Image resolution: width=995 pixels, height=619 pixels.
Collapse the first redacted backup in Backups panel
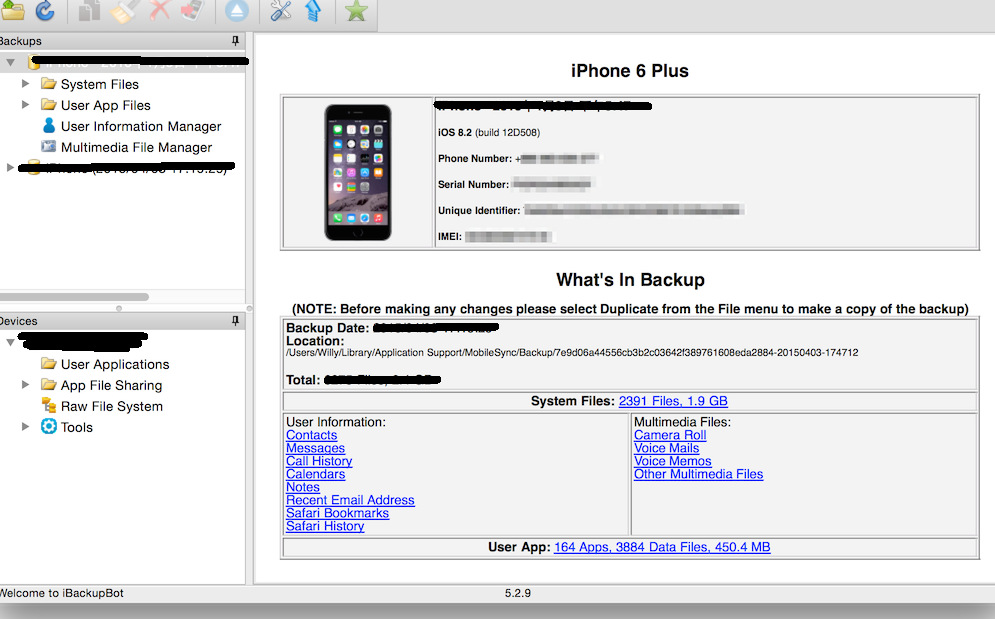coord(11,63)
